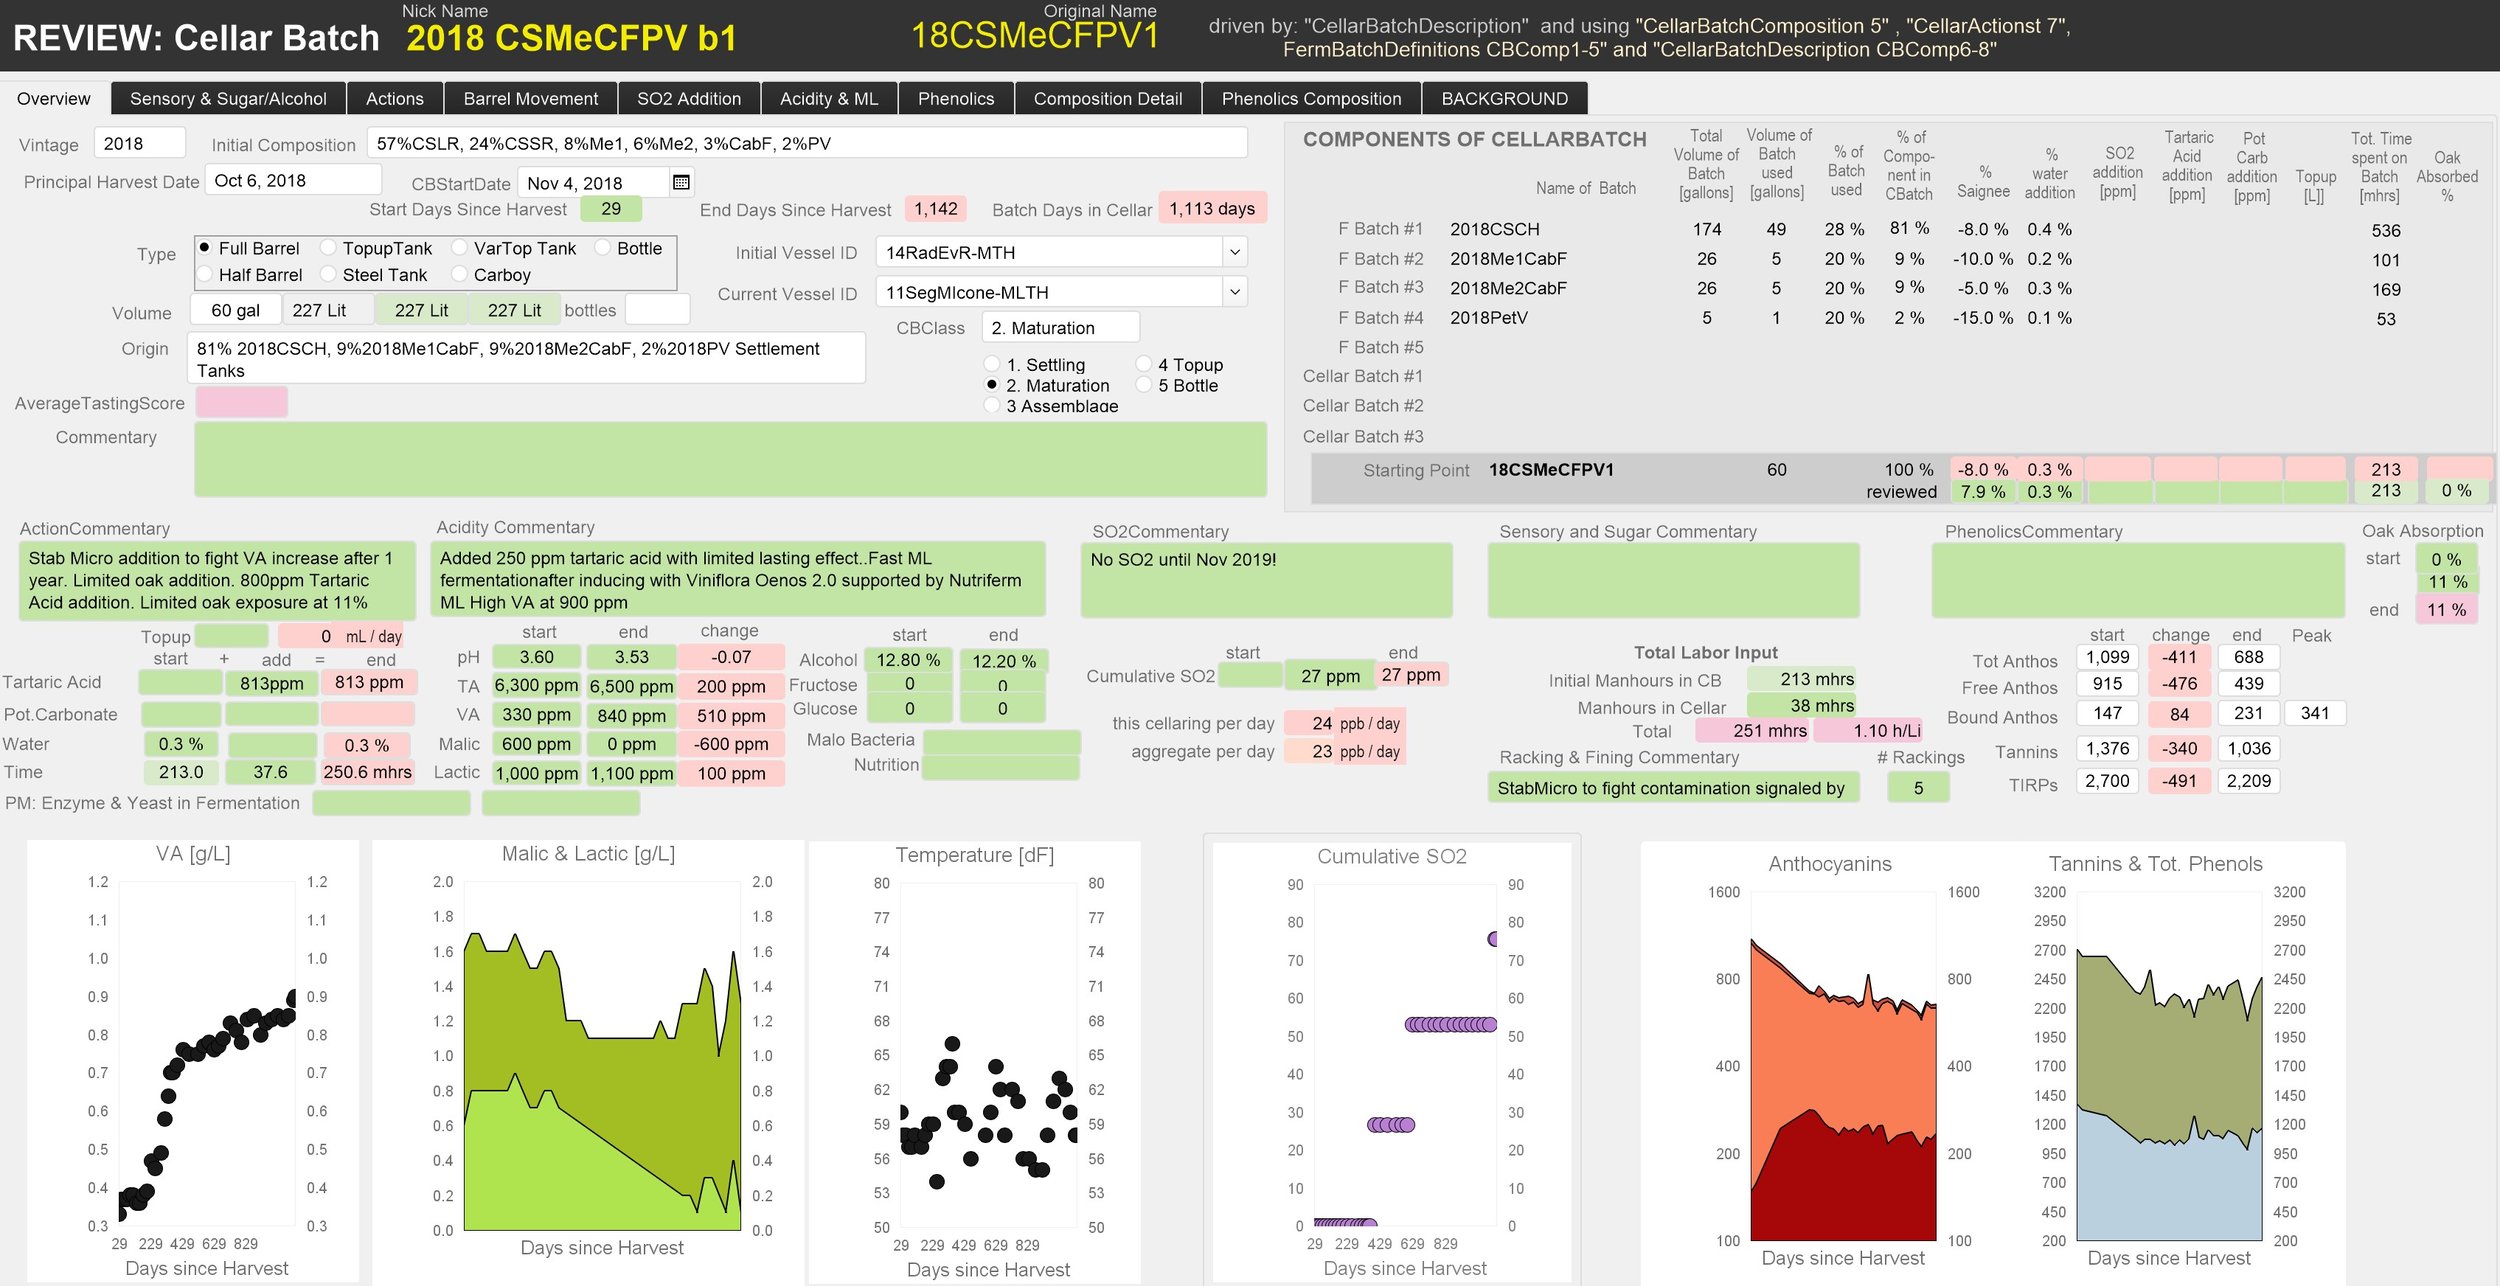Select the Full Barrel radio button
2500x1286 pixels.
pos(204,247)
